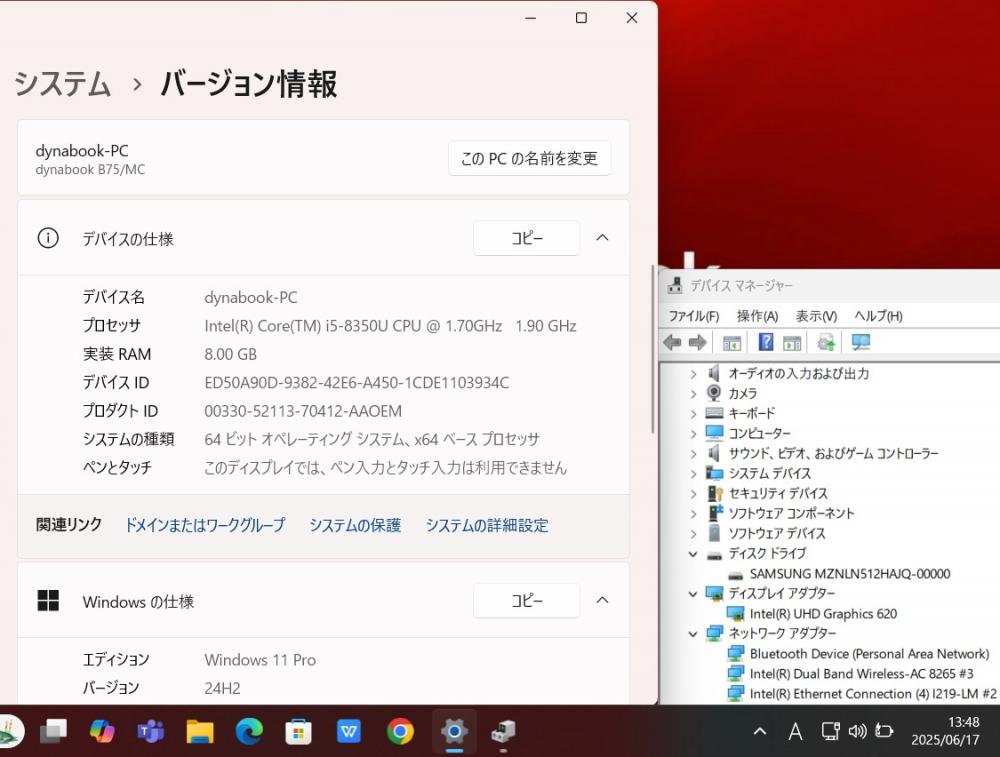Click the この PC の名前を変更 button
Screen dimensions: 1000x757
tap(529, 158)
